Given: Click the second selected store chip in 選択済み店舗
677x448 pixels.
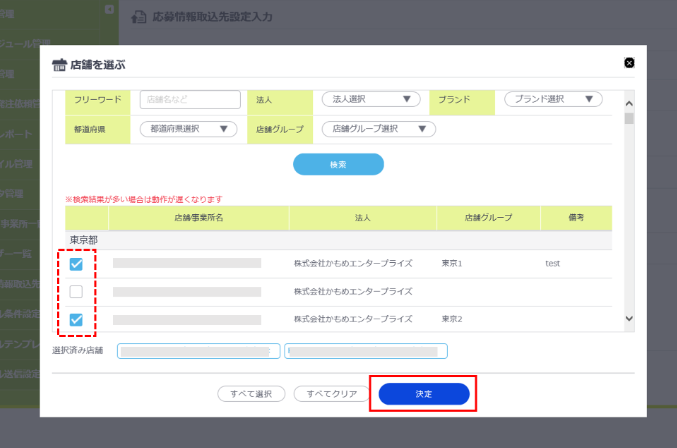Looking at the screenshot, I should 366,351.
